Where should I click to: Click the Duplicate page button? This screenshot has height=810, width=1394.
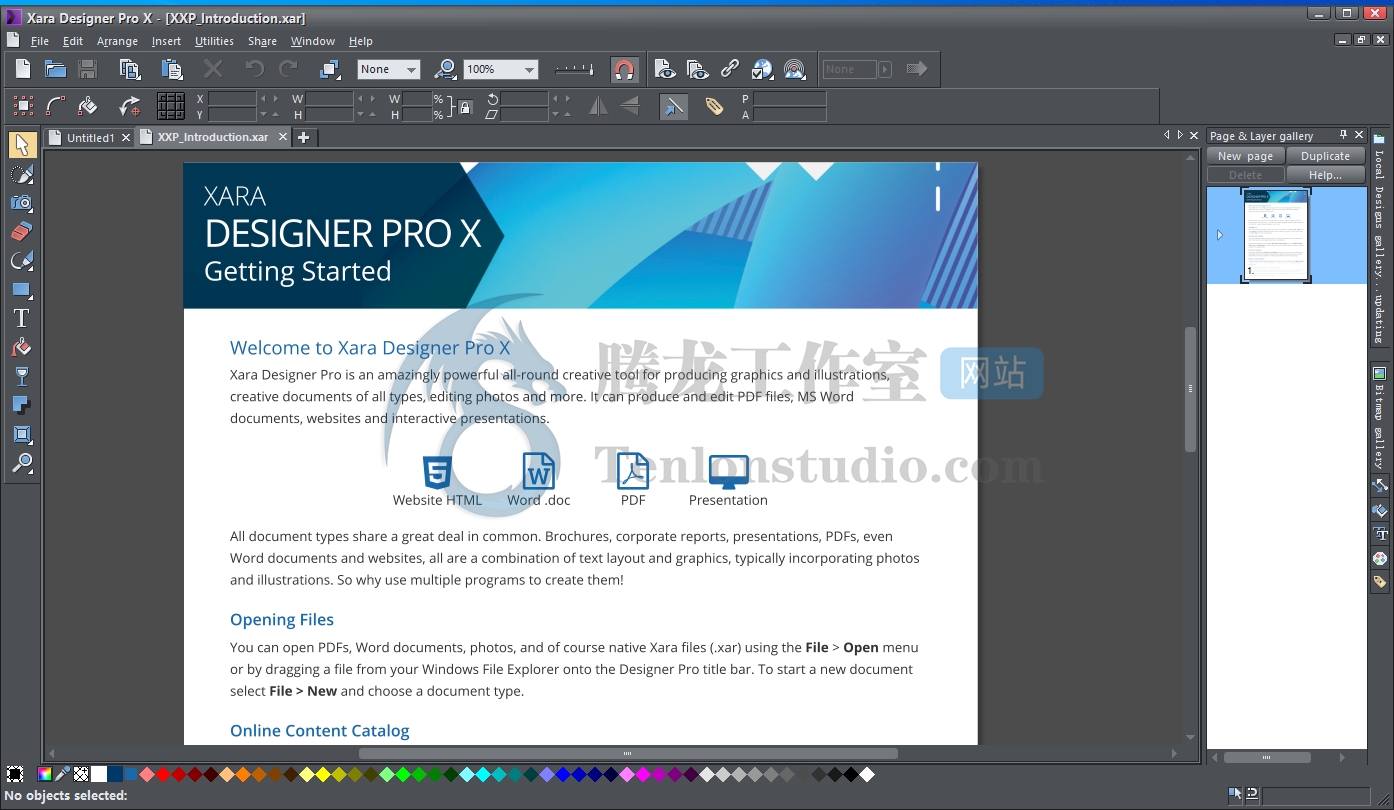click(x=1325, y=156)
